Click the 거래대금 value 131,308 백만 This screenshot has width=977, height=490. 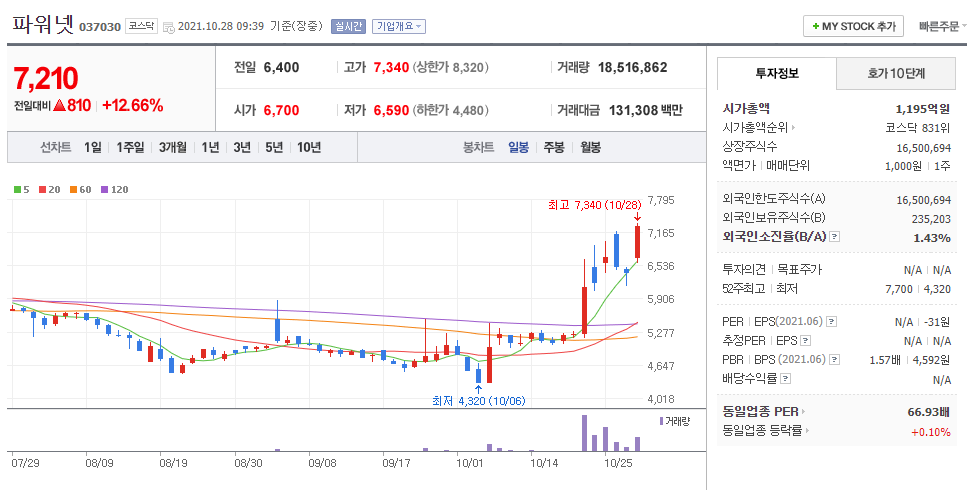tap(646, 110)
